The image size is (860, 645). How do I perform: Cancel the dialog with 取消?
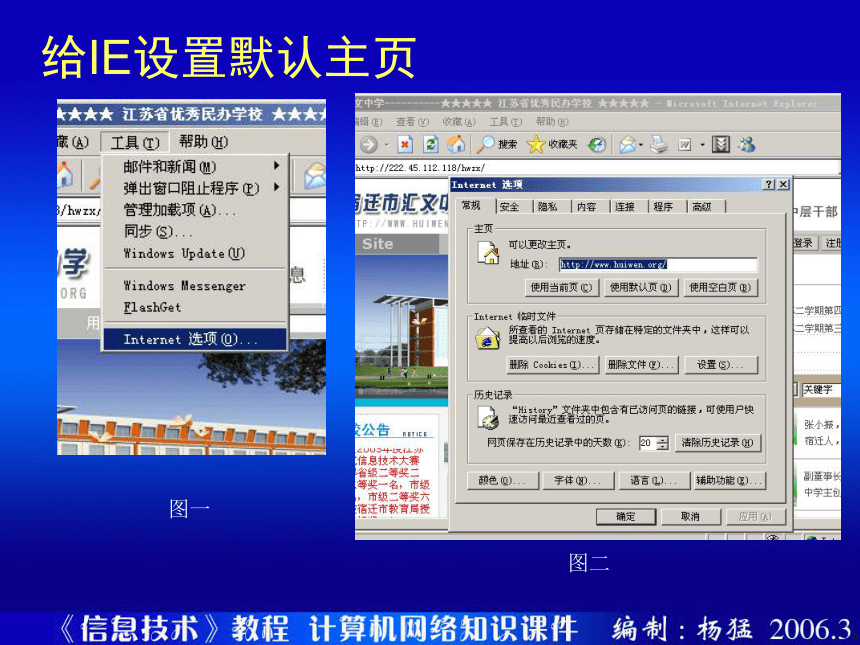click(690, 517)
